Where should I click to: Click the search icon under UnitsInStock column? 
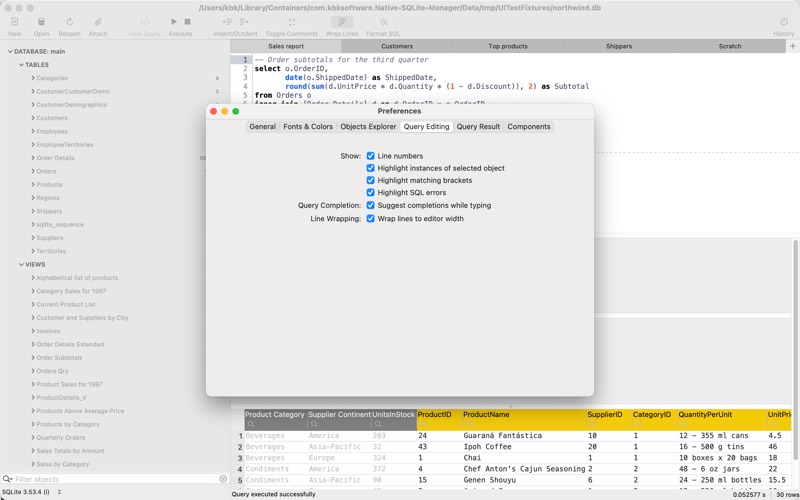378,424
